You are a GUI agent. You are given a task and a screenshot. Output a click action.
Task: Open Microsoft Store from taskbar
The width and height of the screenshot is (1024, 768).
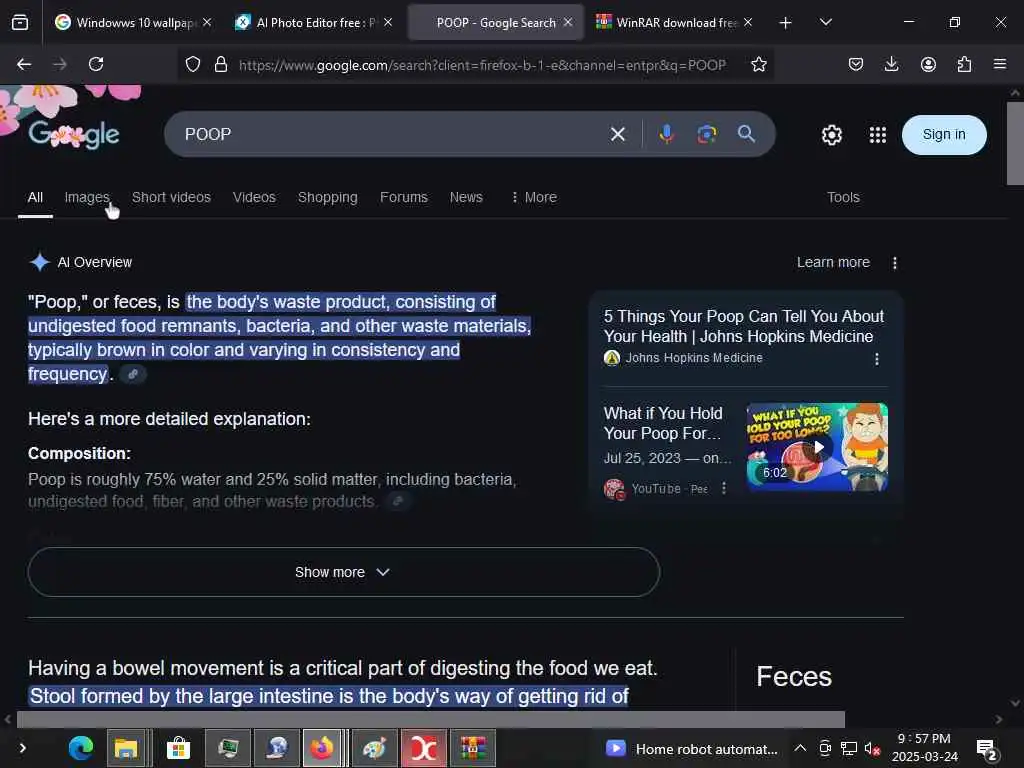[x=178, y=748]
